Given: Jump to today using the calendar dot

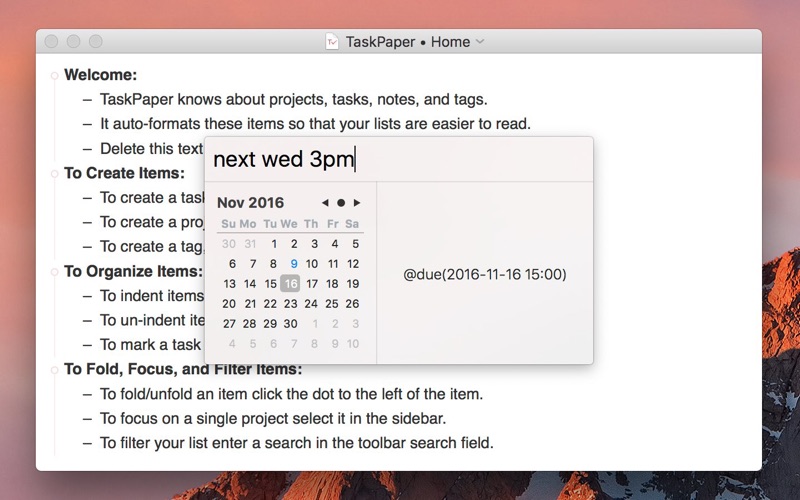Looking at the screenshot, I should pos(341,203).
